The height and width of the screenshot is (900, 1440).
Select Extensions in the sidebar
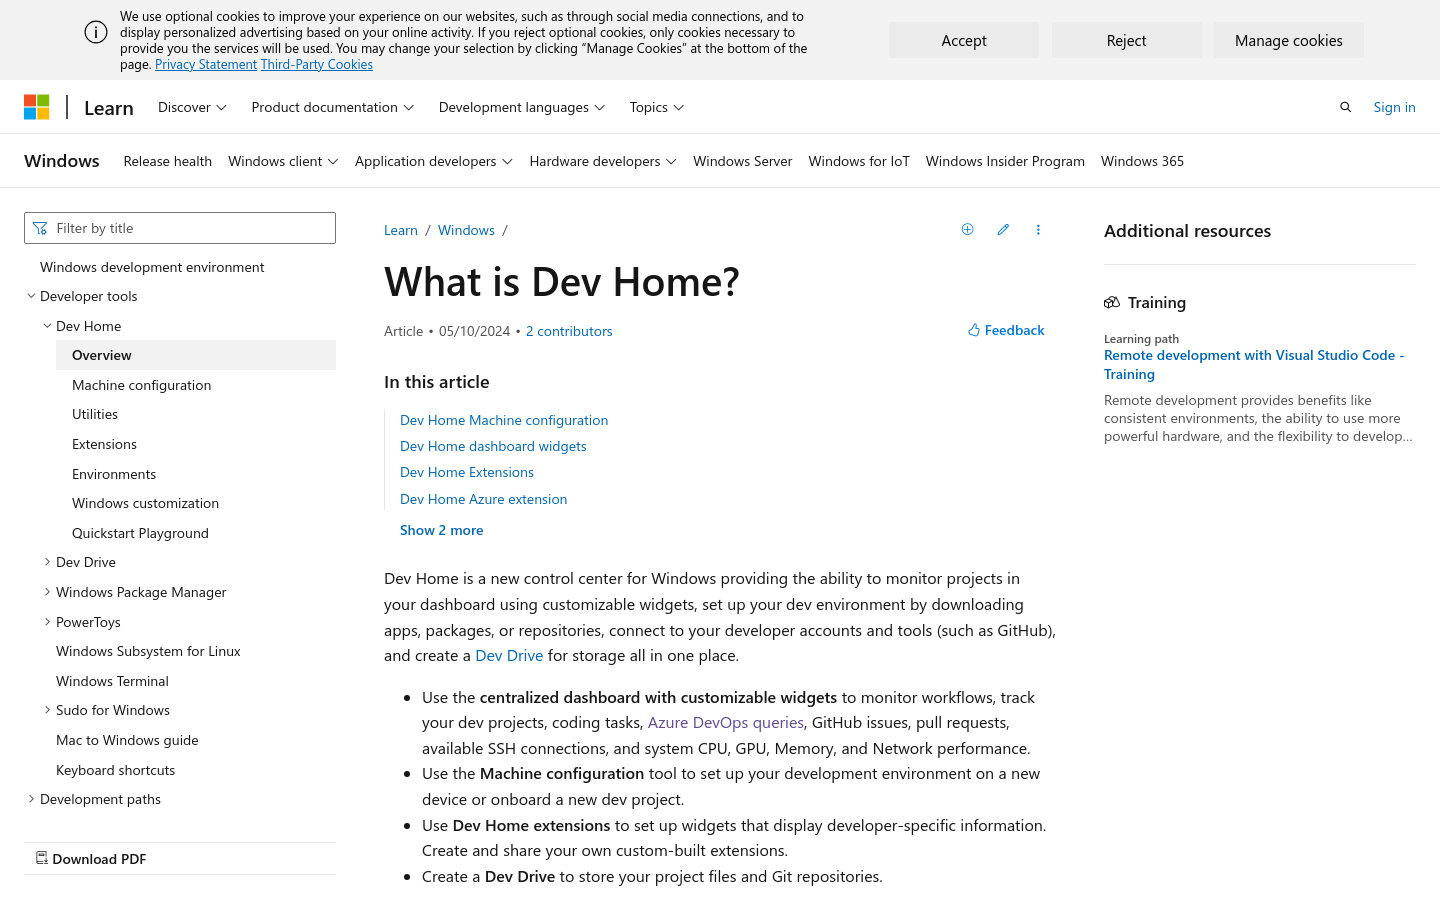104,444
